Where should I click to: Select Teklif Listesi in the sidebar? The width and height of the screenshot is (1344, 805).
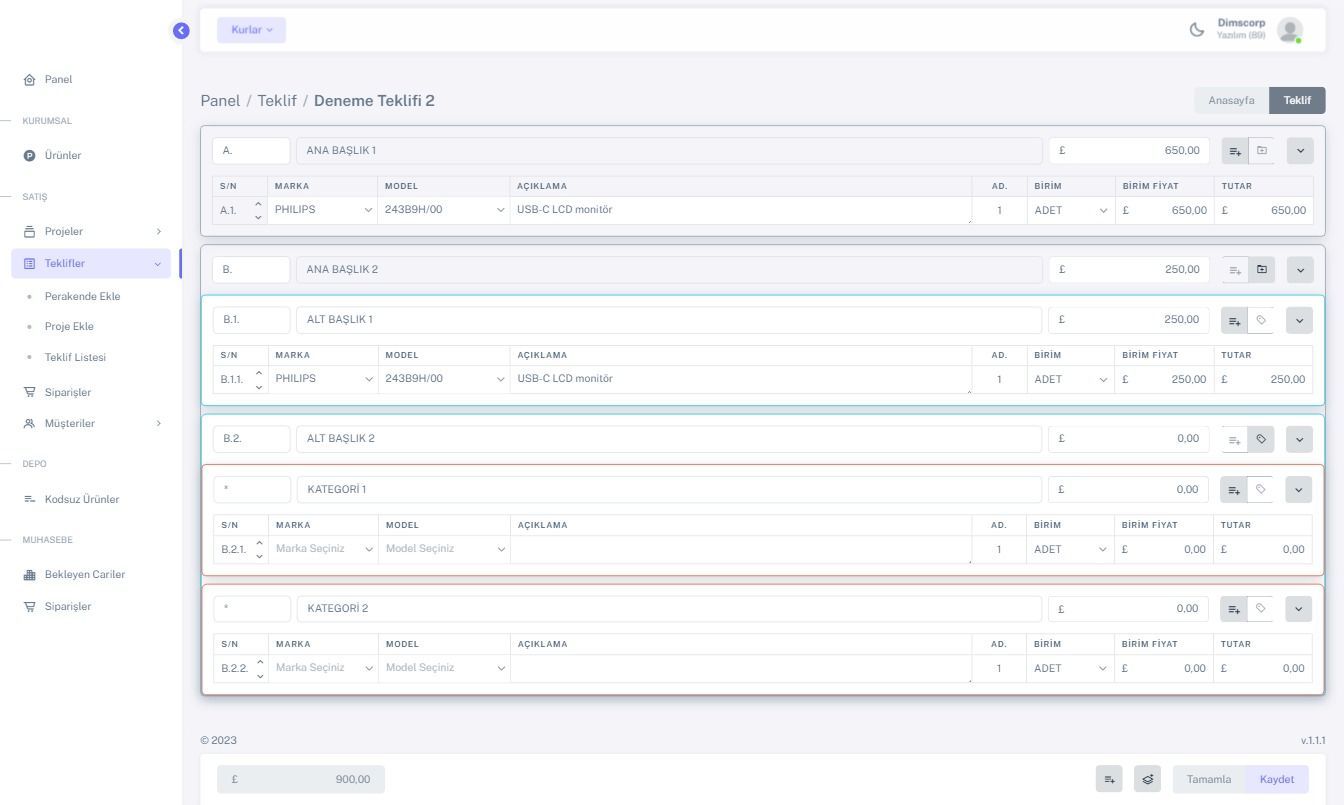point(75,358)
